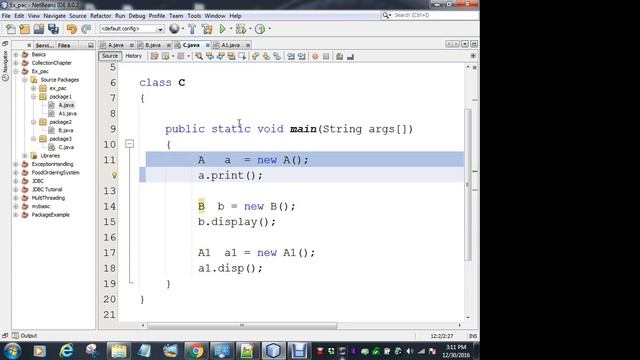Run project with green play icon
The width and height of the screenshot is (640, 360).
pos(222,29)
